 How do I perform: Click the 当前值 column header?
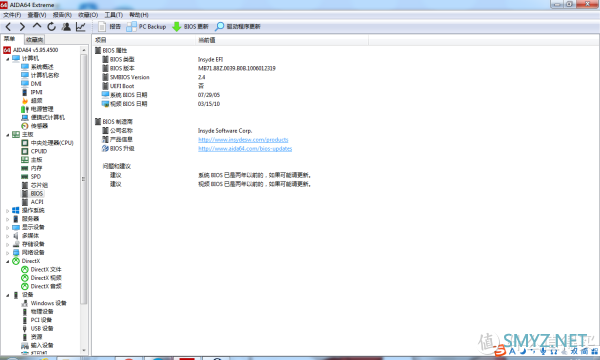point(282,40)
